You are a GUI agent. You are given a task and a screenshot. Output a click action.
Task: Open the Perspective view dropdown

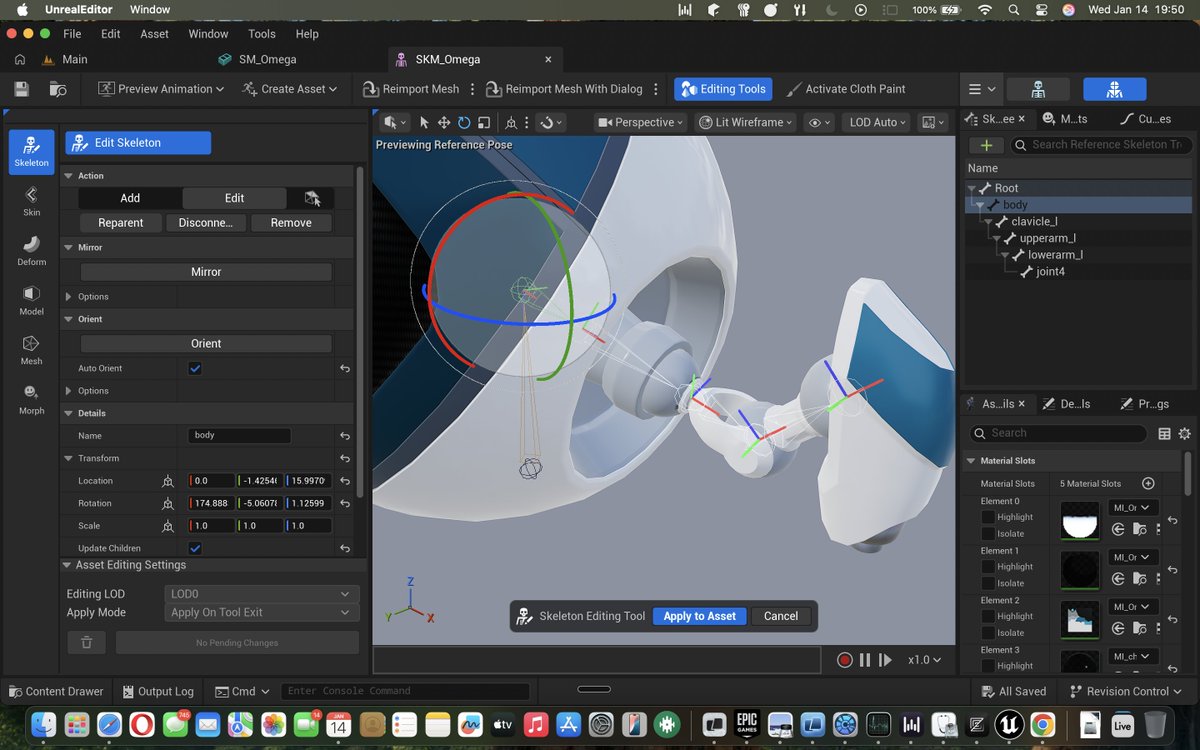[x=640, y=122]
